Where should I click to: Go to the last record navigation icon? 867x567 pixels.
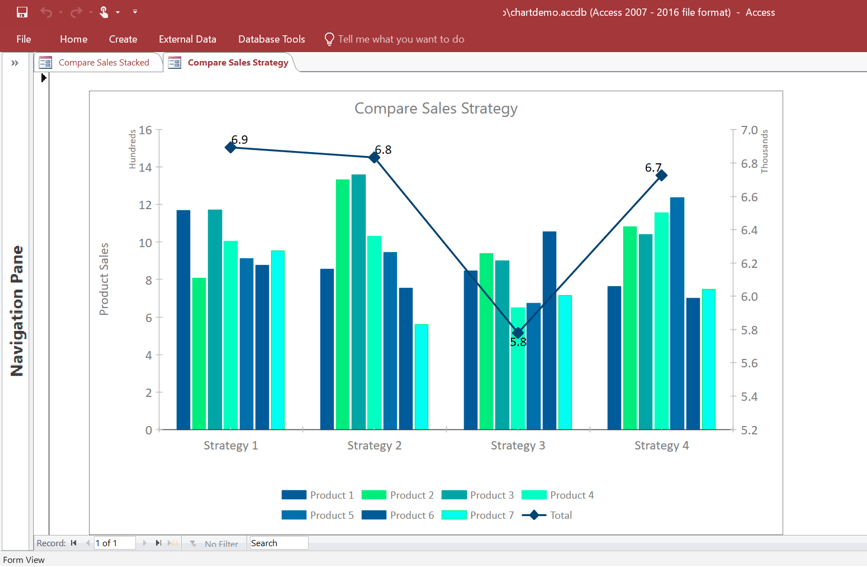pos(158,543)
